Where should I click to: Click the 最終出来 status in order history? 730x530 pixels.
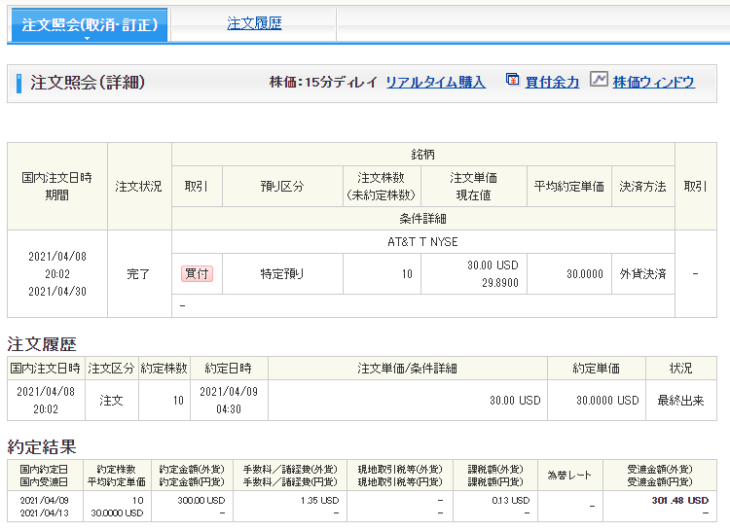(681, 400)
